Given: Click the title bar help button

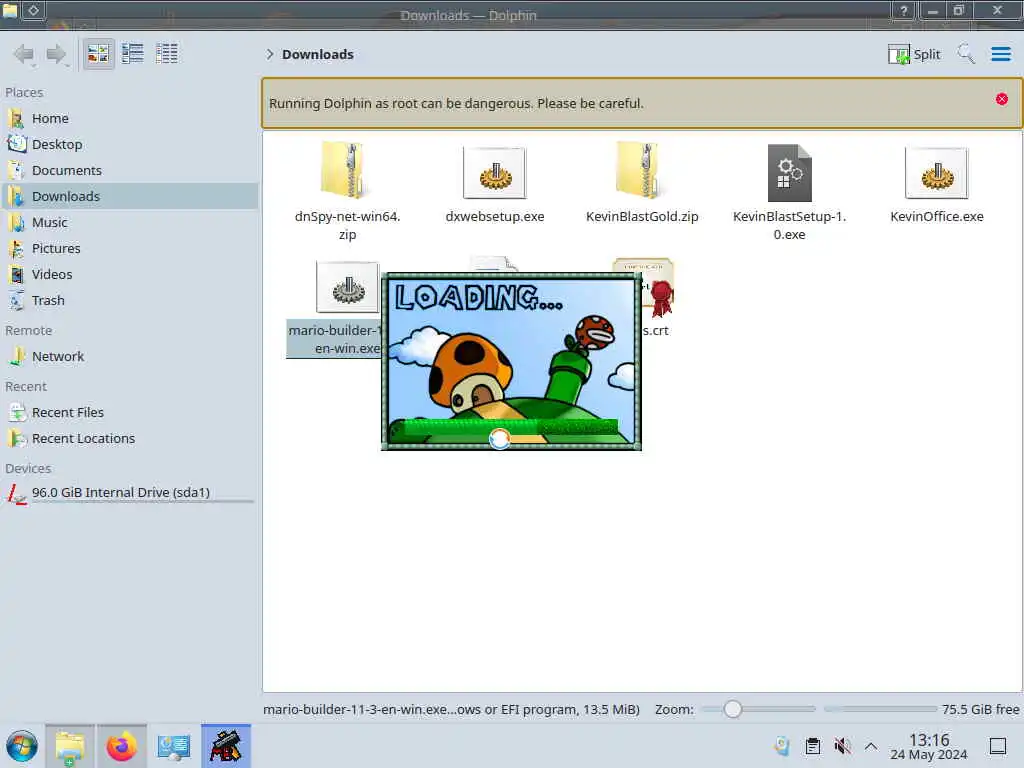Looking at the screenshot, I should pos(903,10).
